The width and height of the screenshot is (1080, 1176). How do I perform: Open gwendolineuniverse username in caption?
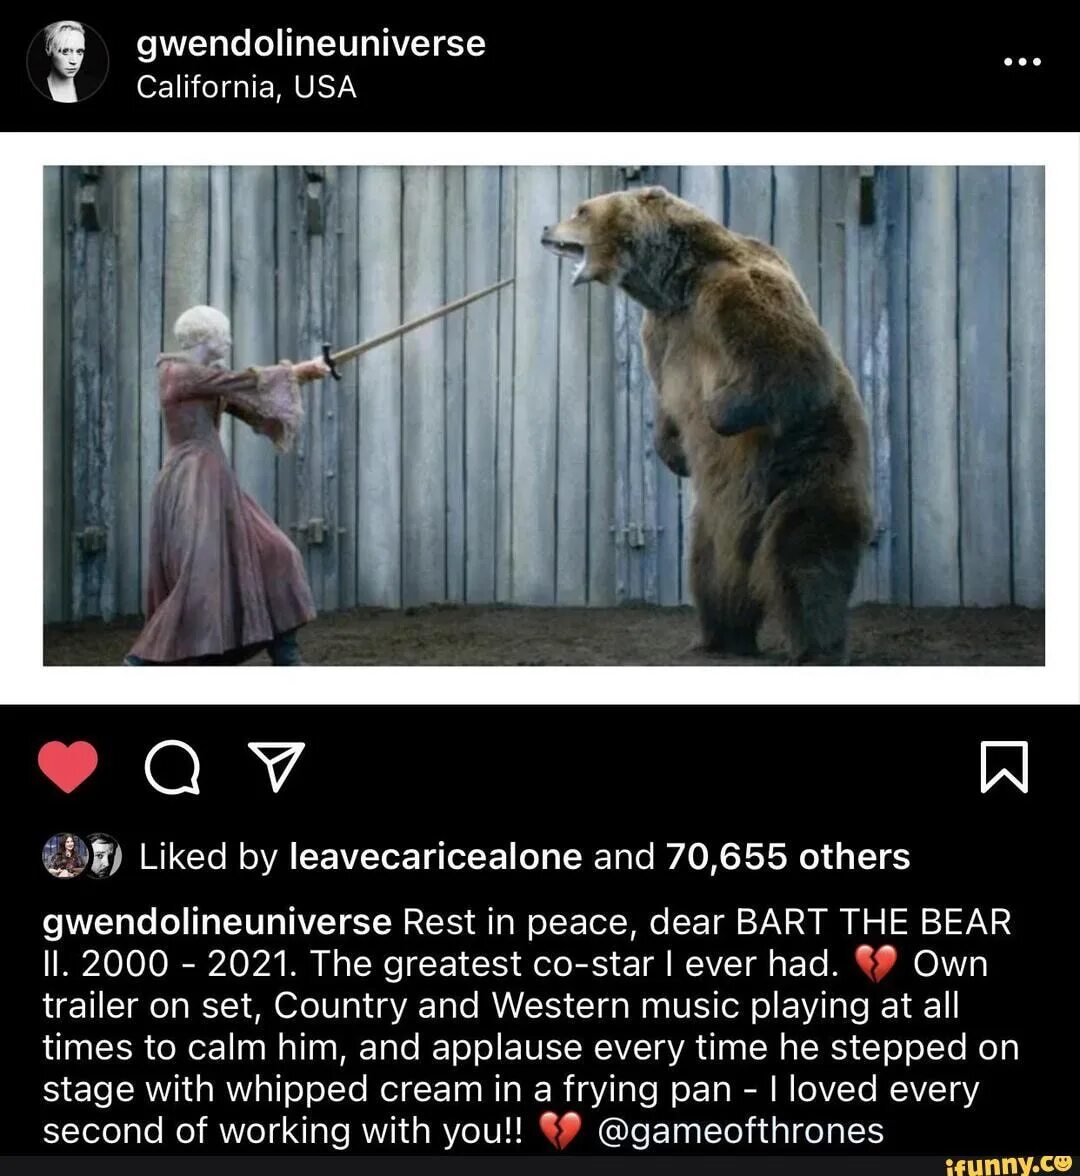point(217,923)
